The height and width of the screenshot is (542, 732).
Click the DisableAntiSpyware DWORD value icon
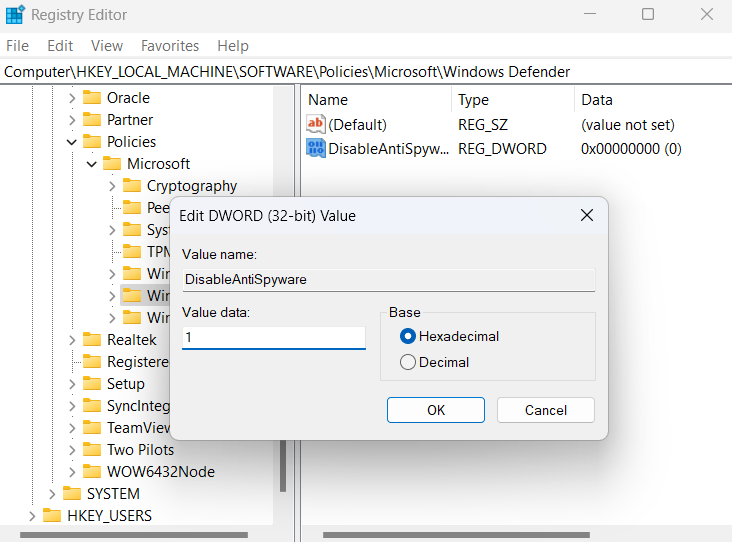[316, 148]
